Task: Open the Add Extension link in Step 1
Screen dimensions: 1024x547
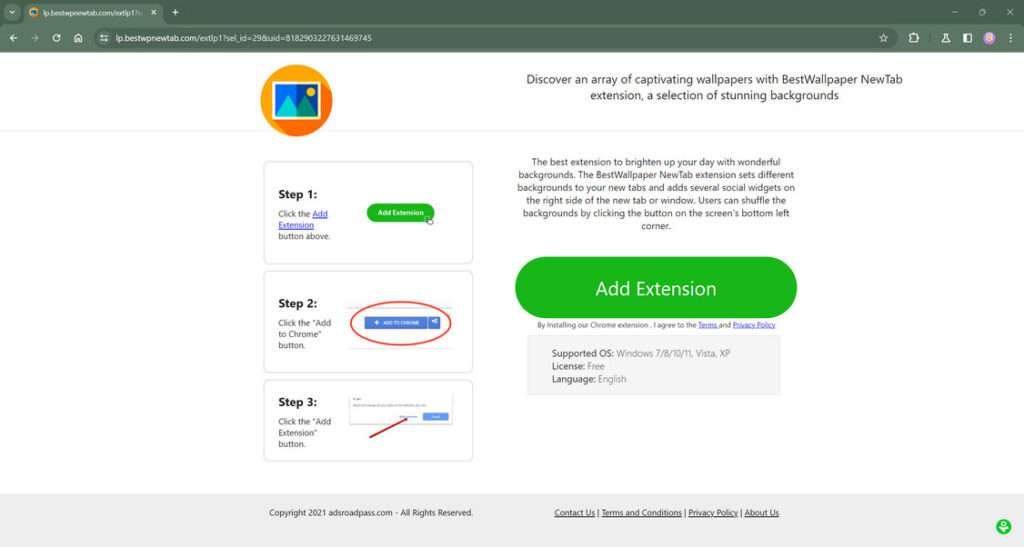Action: (303, 219)
